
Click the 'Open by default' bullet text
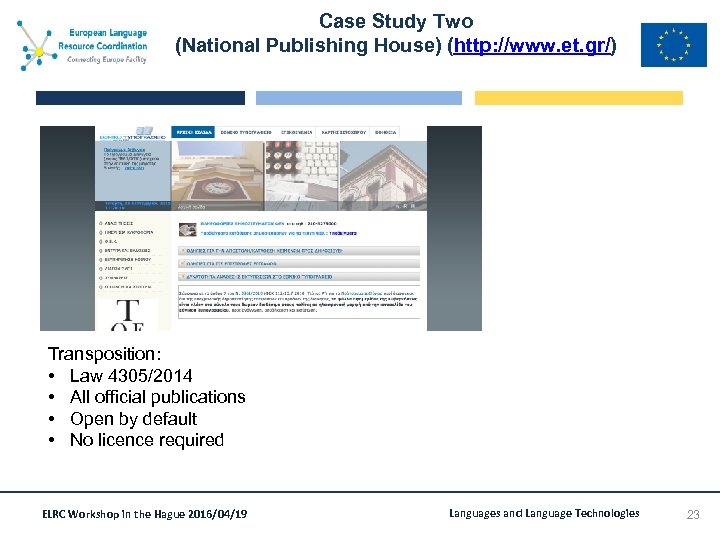click(x=133, y=419)
